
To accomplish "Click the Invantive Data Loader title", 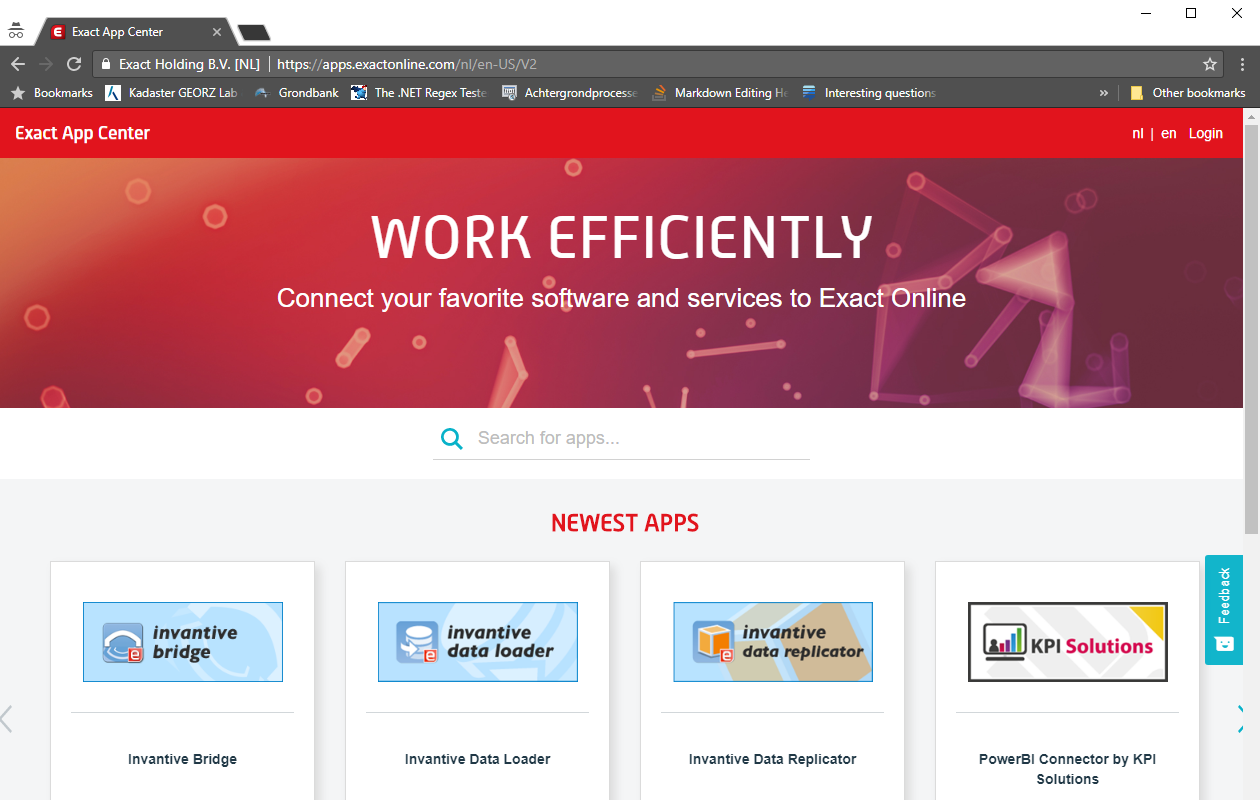I will (478, 759).
